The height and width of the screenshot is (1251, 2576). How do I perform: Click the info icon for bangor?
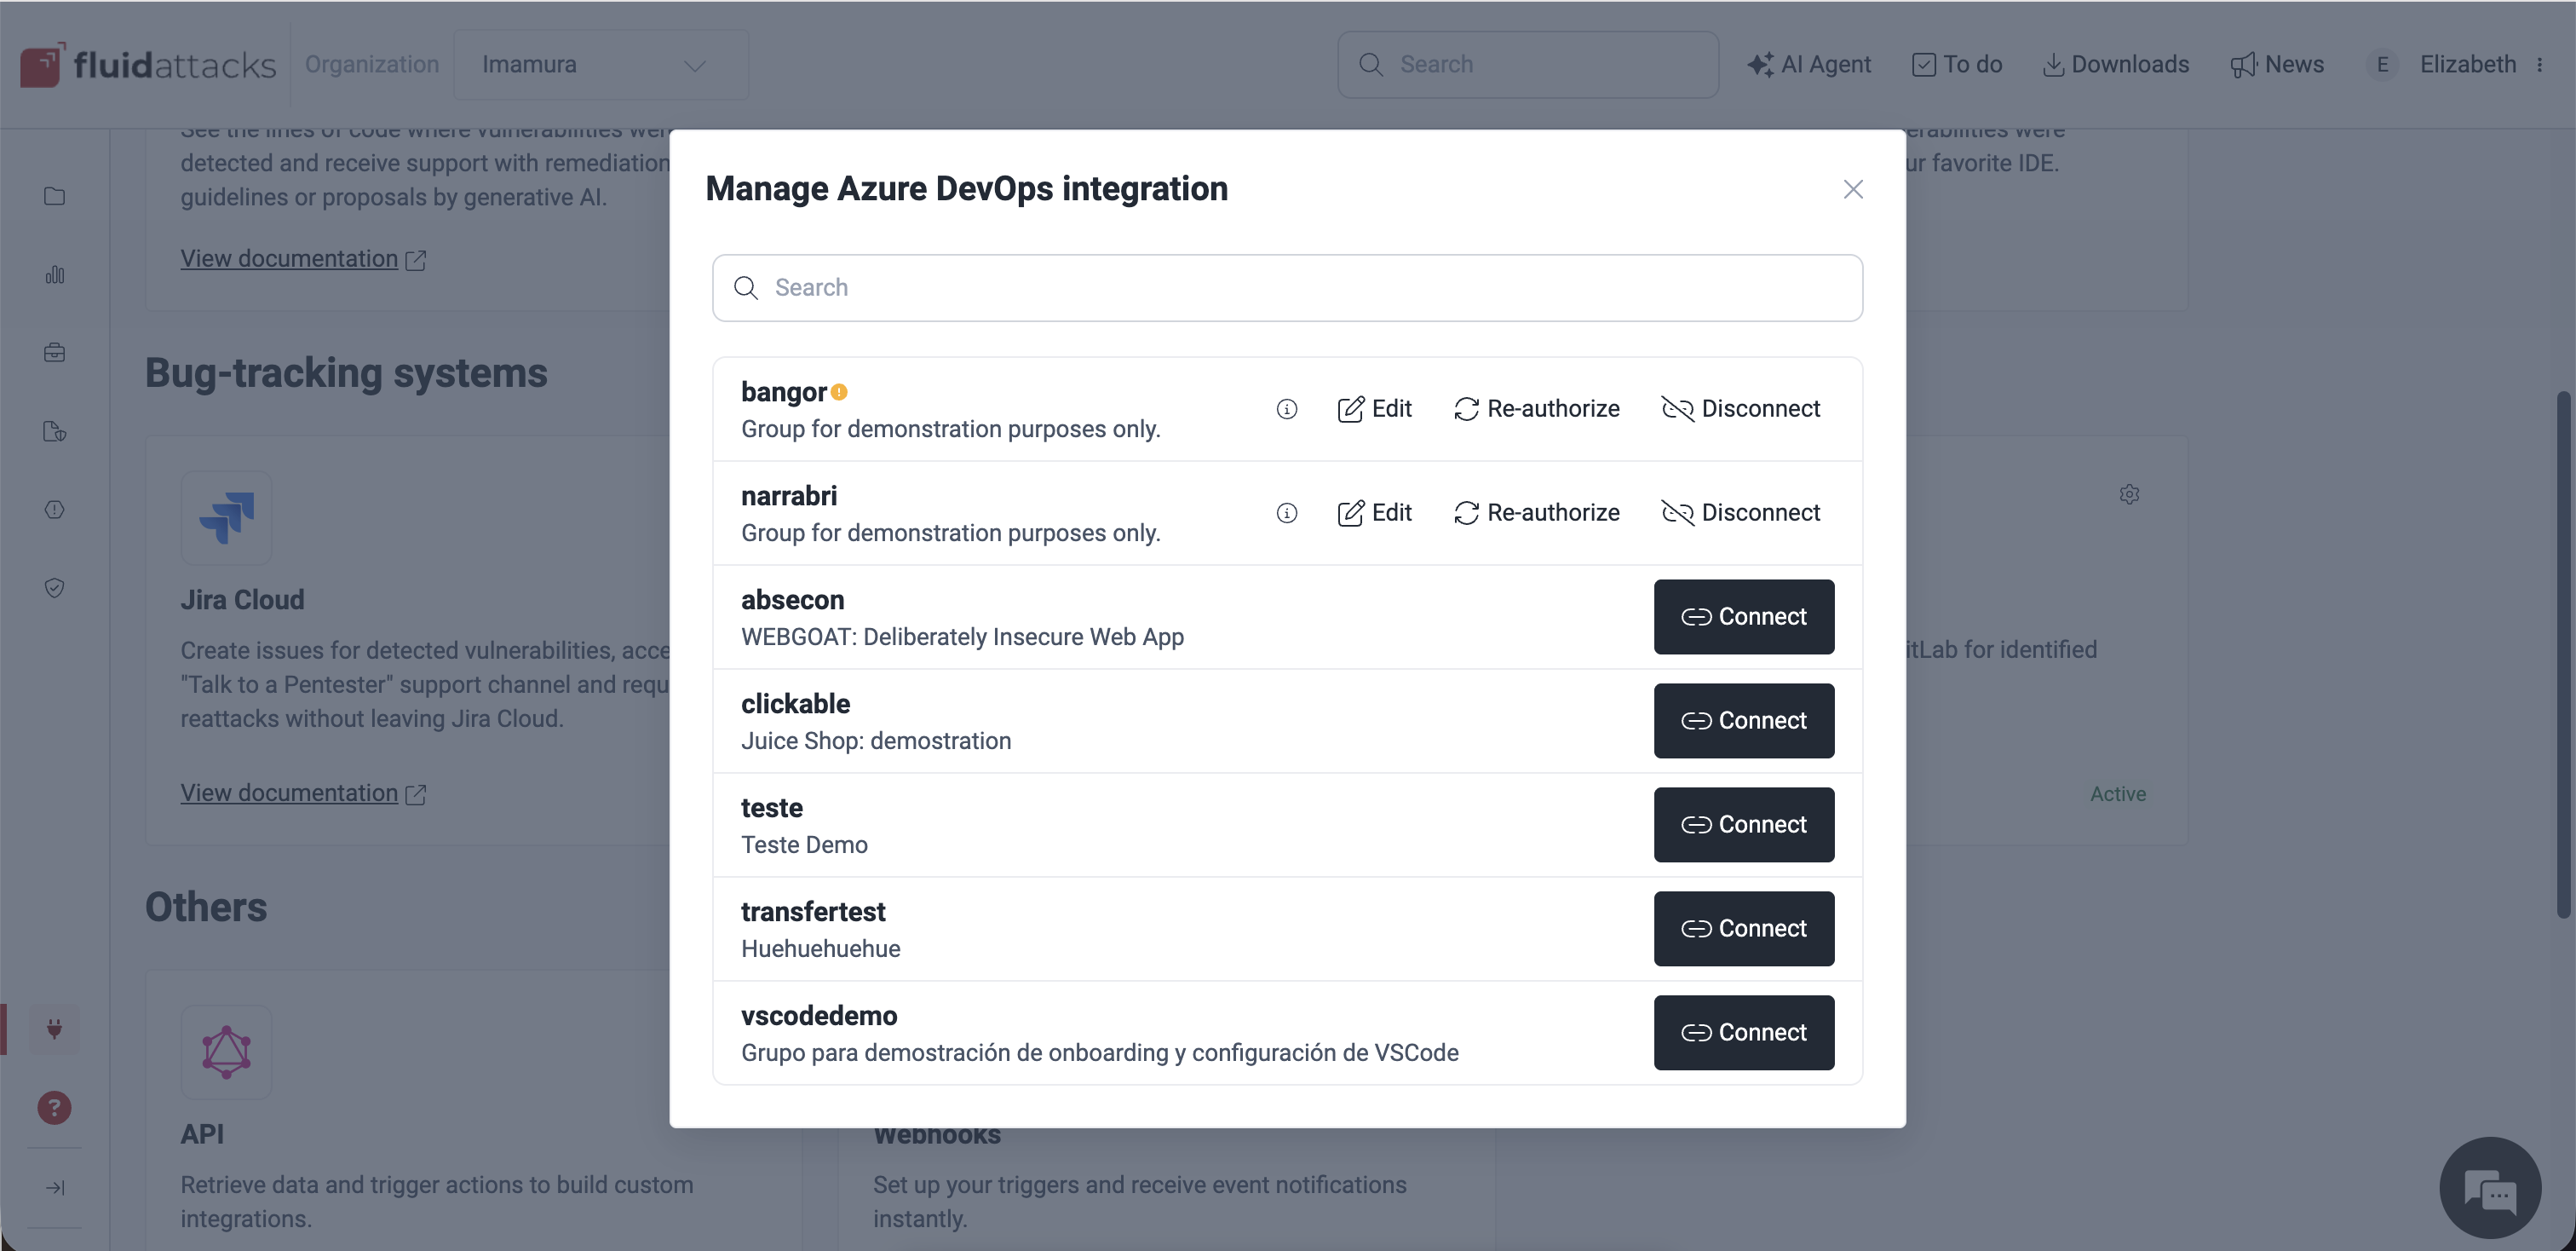tap(1287, 409)
